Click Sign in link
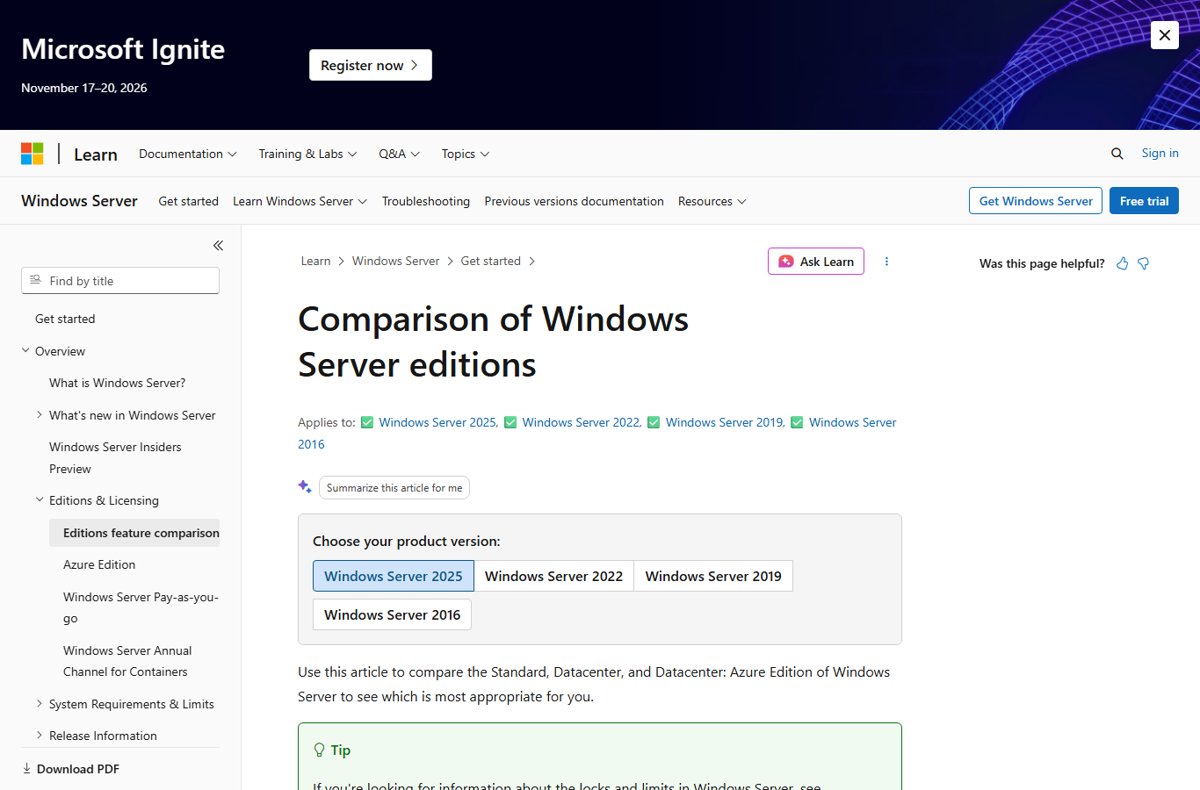This screenshot has height=790, width=1200. 1160,153
